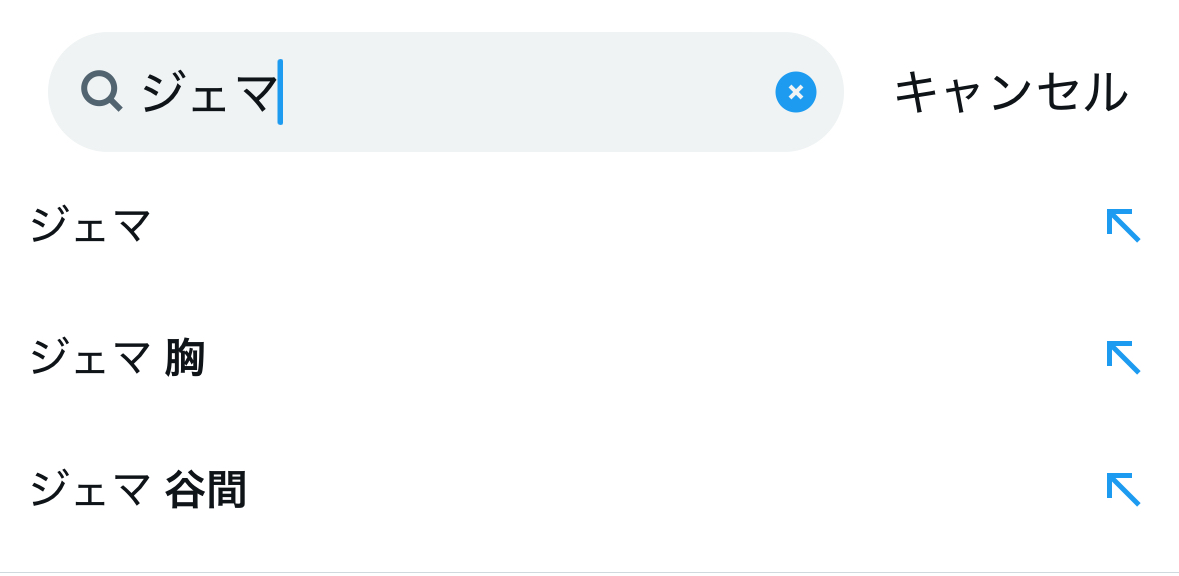Click the typed ジェマ text in the search box
This screenshot has width=1179, height=576.
pyautogui.click(x=209, y=92)
